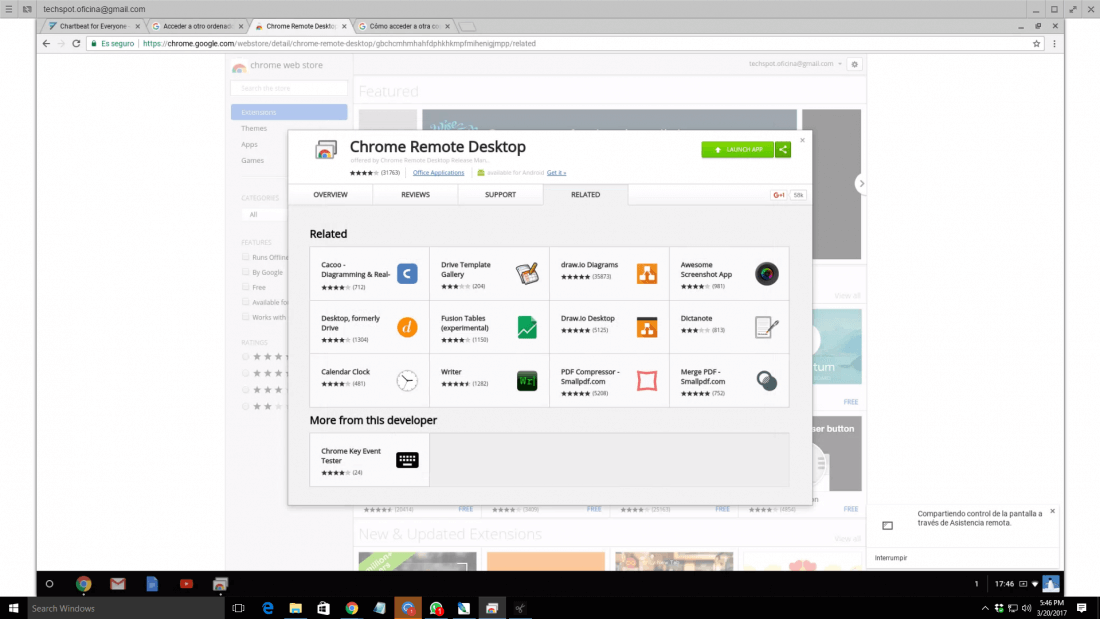
Task: Click the Gmail icon in Chromebook shelf
Action: pos(118,583)
